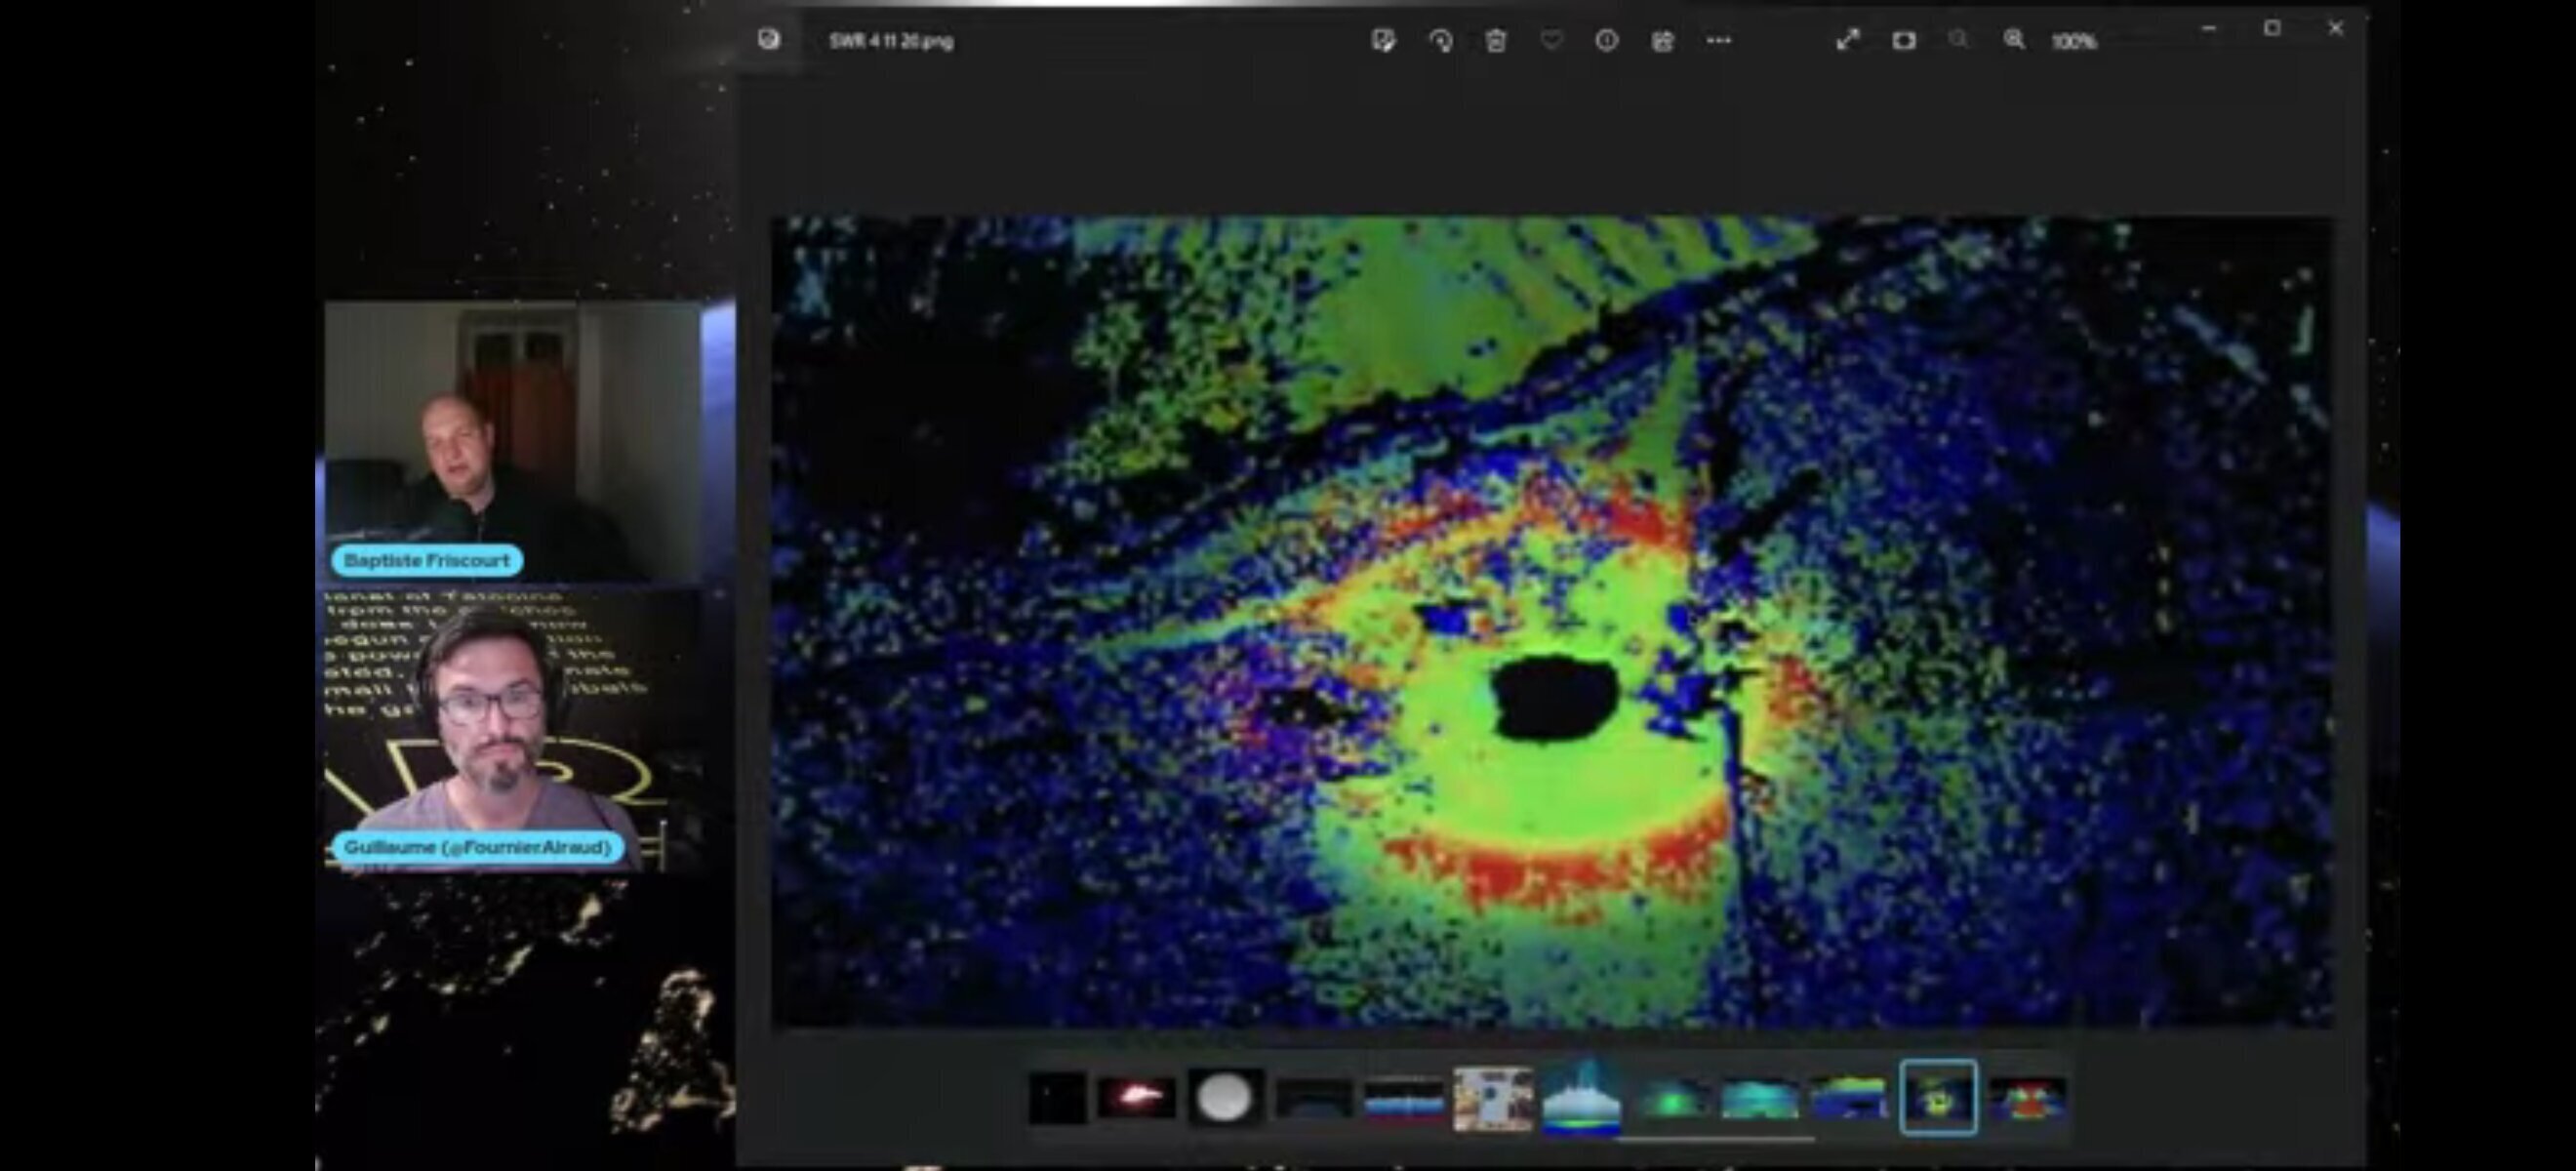The width and height of the screenshot is (2576, 1171).
Task: Enter full screen with diagonal arrows icon
Action: [x=1847, y=41]
